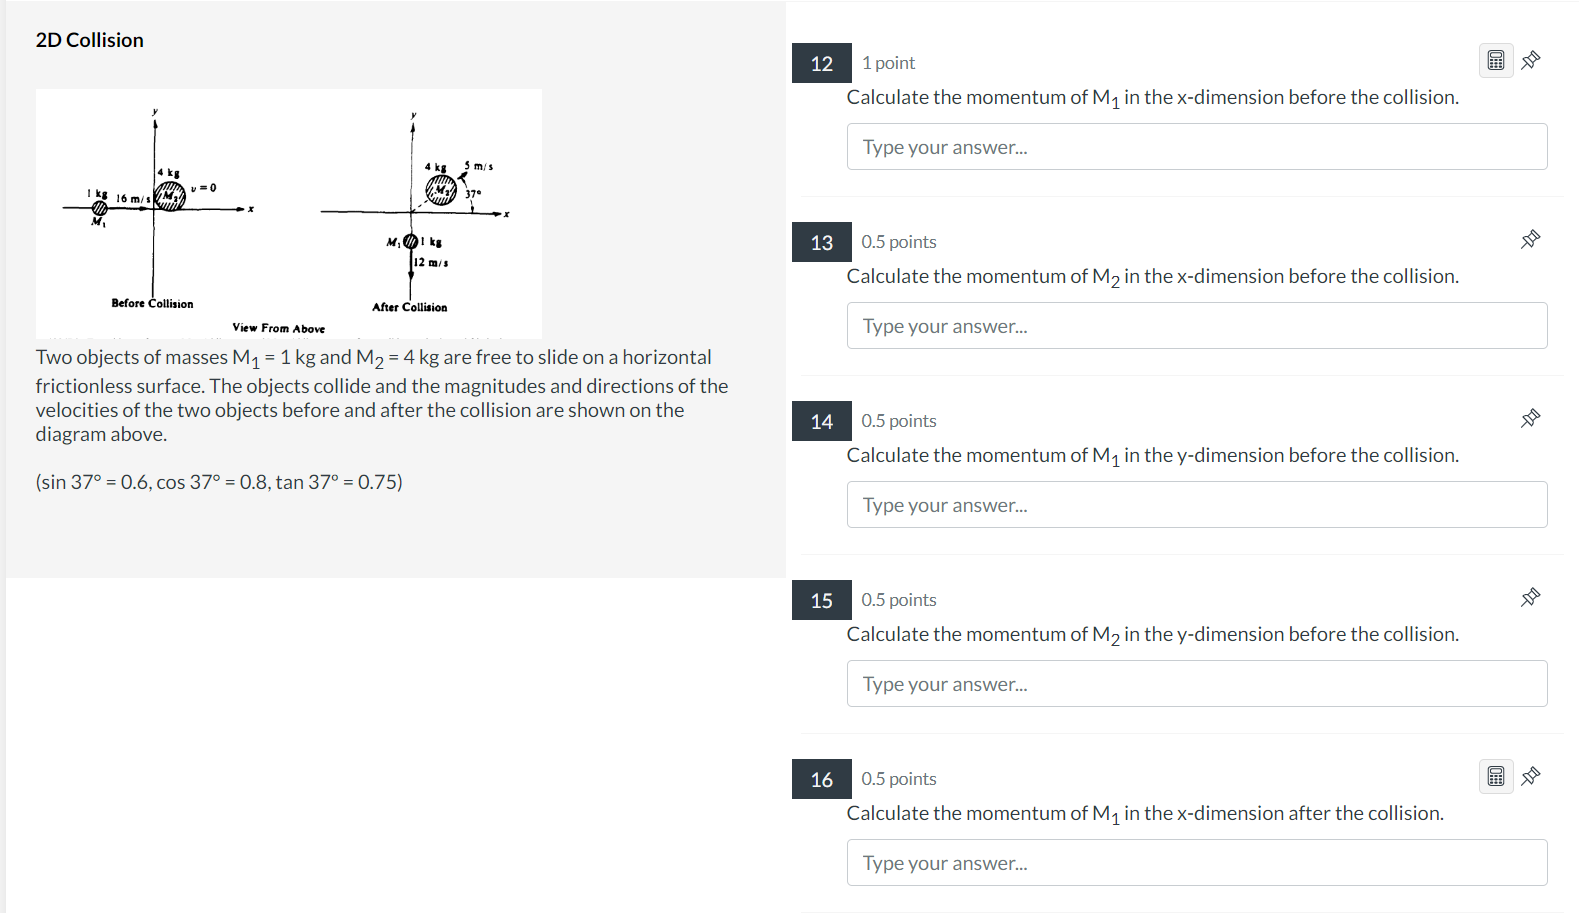Click the question 15 number badge
Image resolution: width=1579 pixels, height=913 pixels.
[x=821, y=599]
